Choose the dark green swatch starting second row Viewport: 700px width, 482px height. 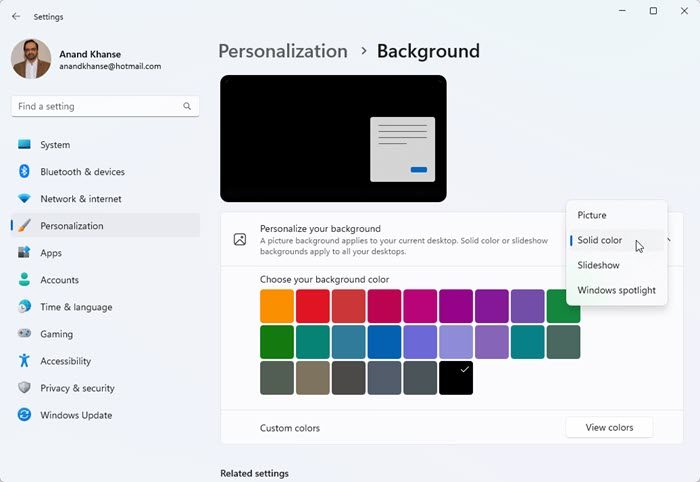click(277, 342)
